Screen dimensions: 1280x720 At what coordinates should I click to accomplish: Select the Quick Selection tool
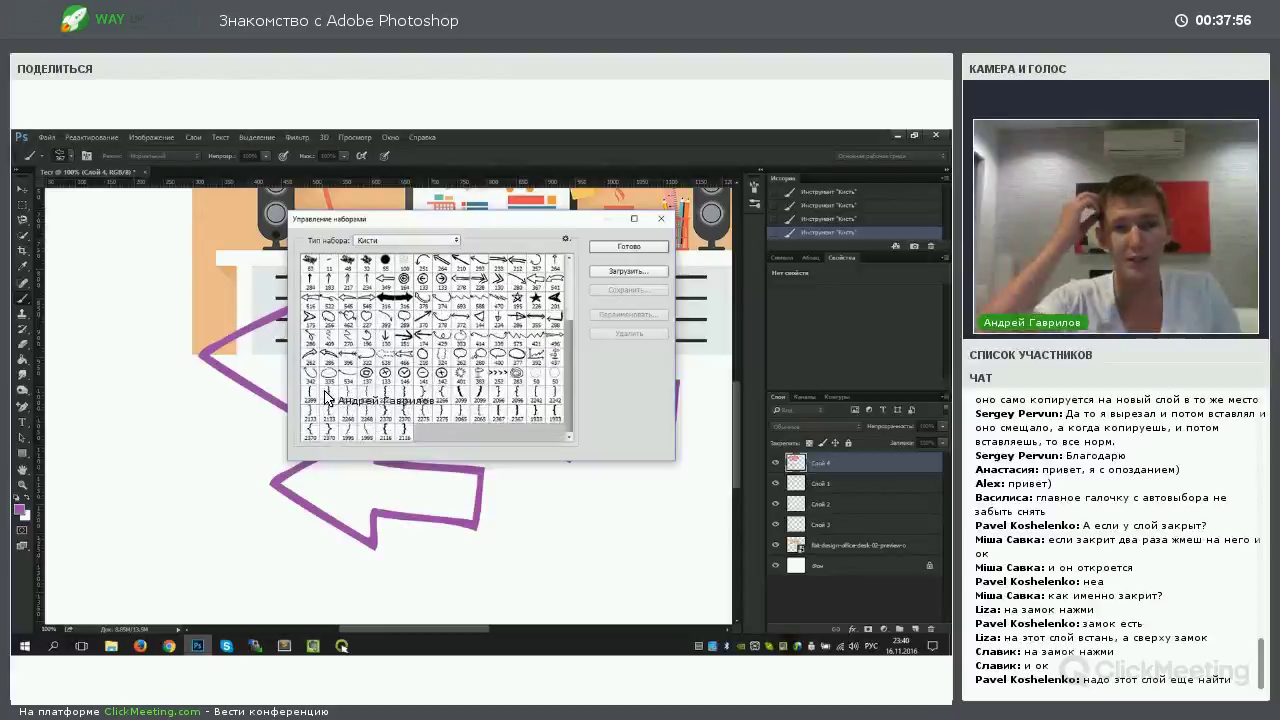coord(21,234)
